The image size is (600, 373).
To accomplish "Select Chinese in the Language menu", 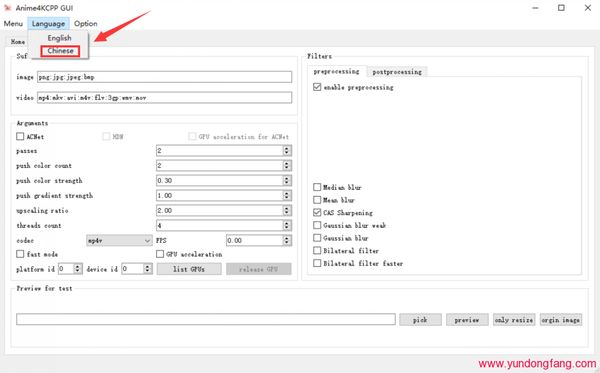I will (60, 50).
